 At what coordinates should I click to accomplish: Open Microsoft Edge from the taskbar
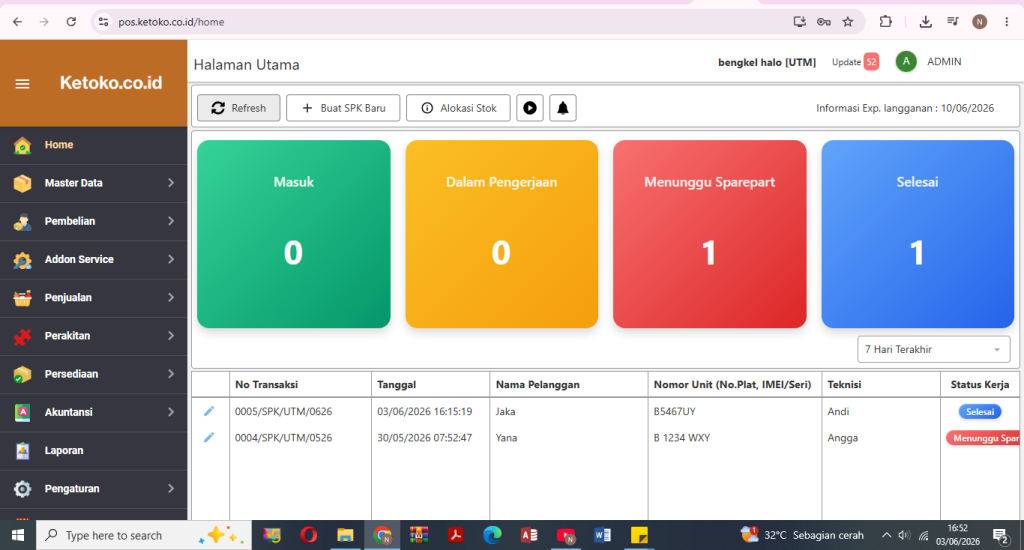coord(492,535)
